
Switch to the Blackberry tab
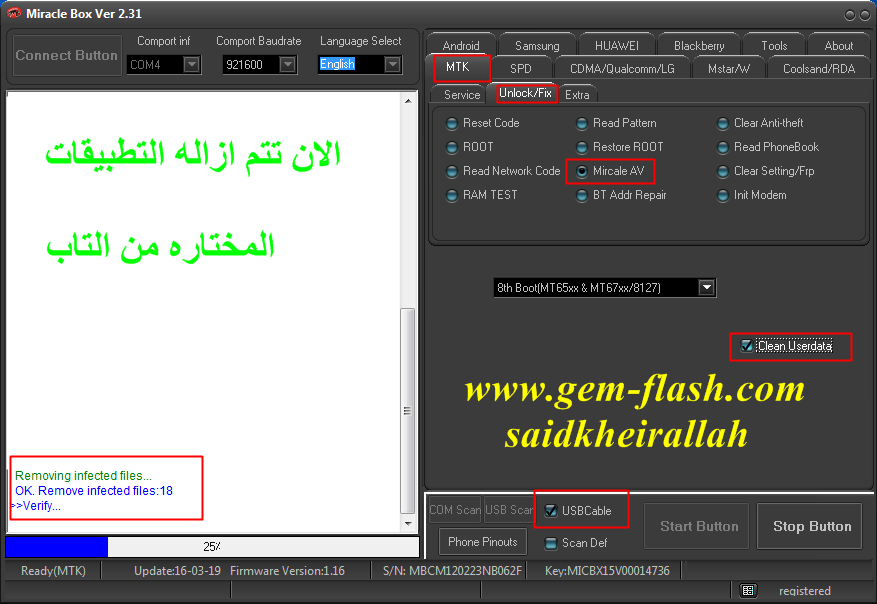(x=699, y=45)
